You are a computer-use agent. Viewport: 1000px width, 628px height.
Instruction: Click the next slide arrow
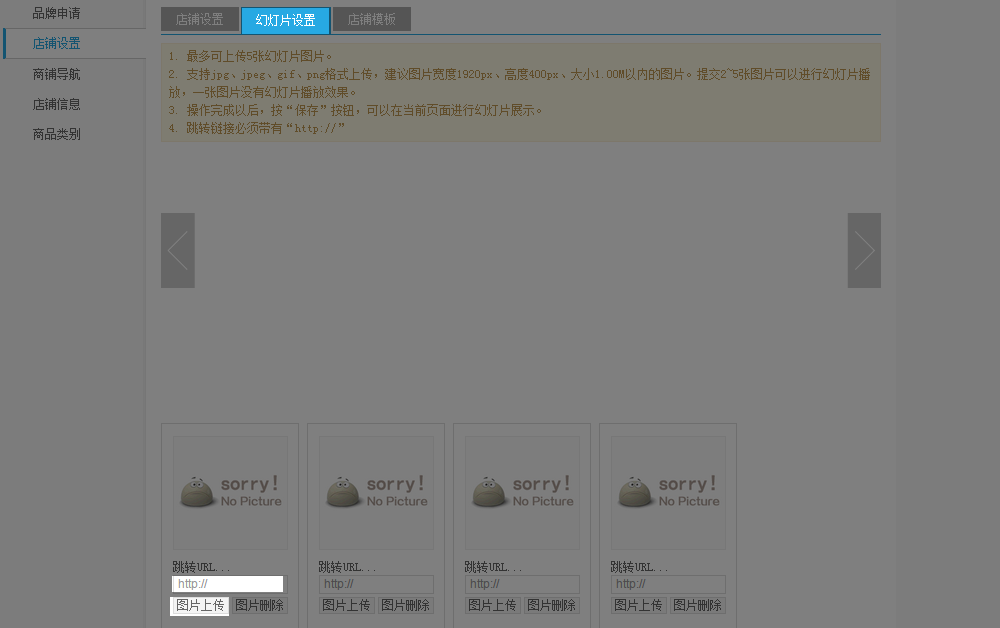click(x=864, y=250)
